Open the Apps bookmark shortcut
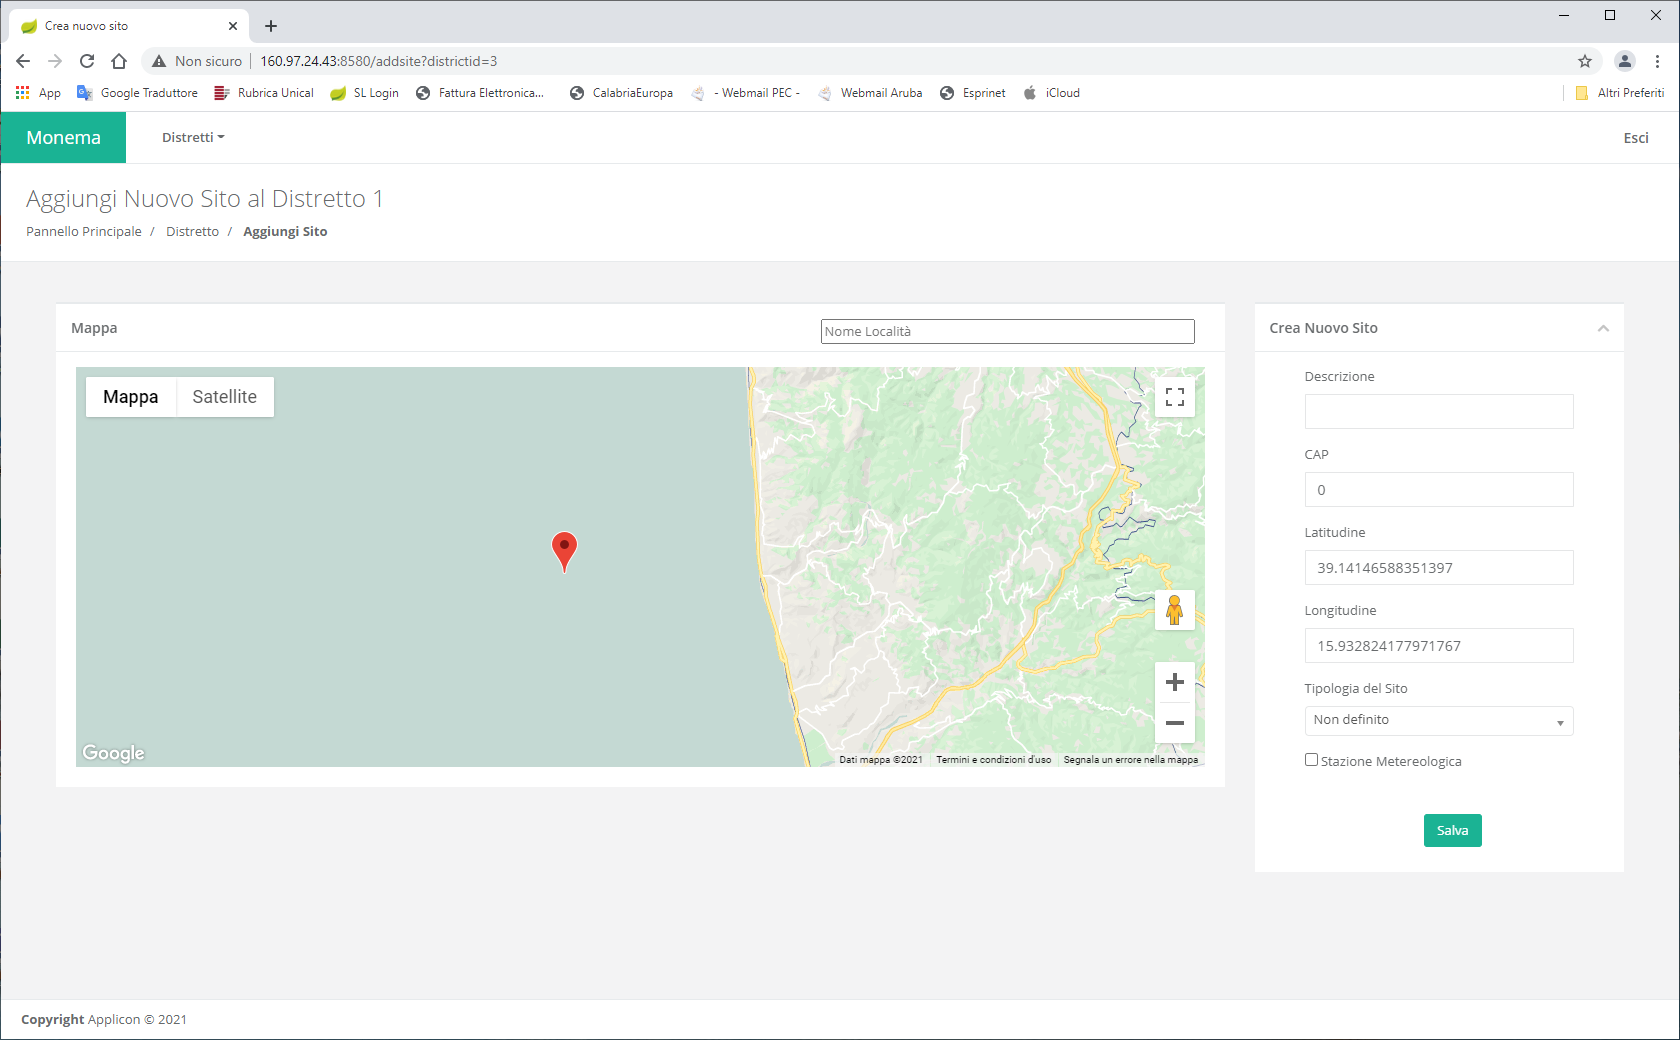Viewport: 1680px width, 1040px height. (38, 93)
